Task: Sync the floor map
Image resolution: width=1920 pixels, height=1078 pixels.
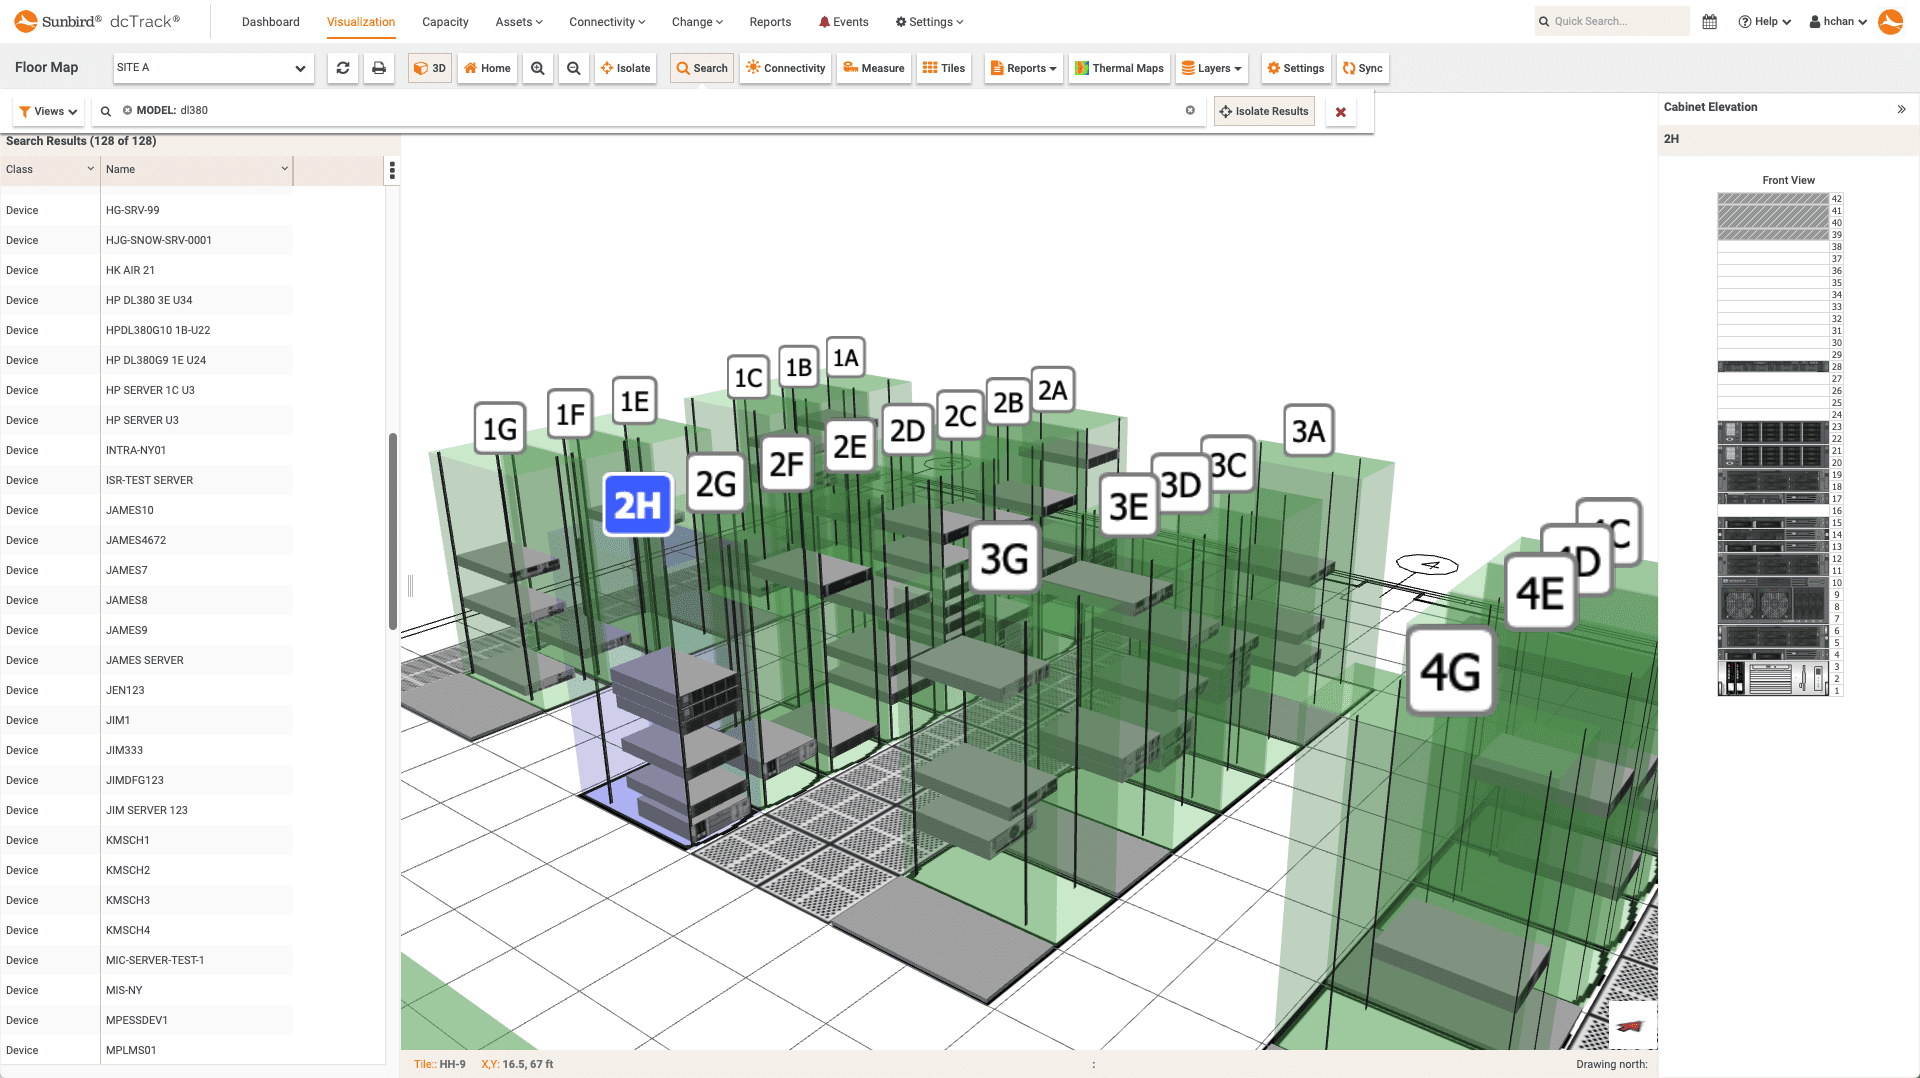Action: tap(1362, 68)
